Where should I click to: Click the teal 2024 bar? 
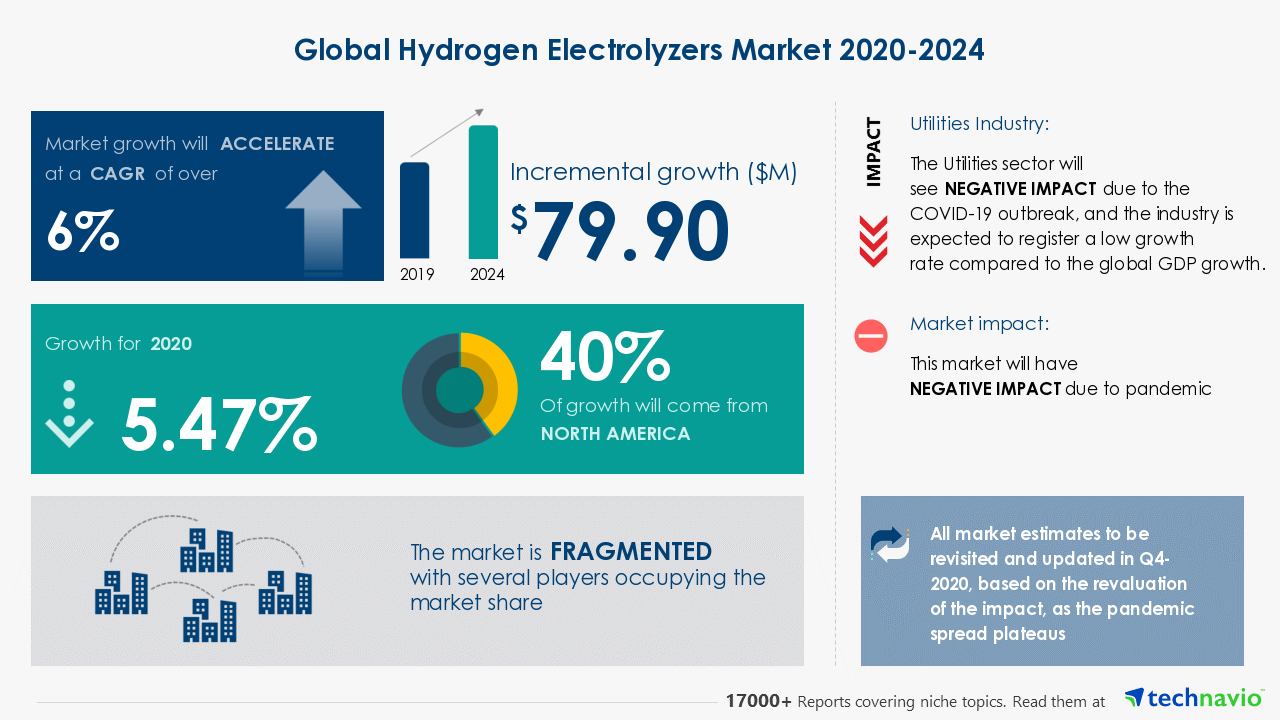point(483,192)
